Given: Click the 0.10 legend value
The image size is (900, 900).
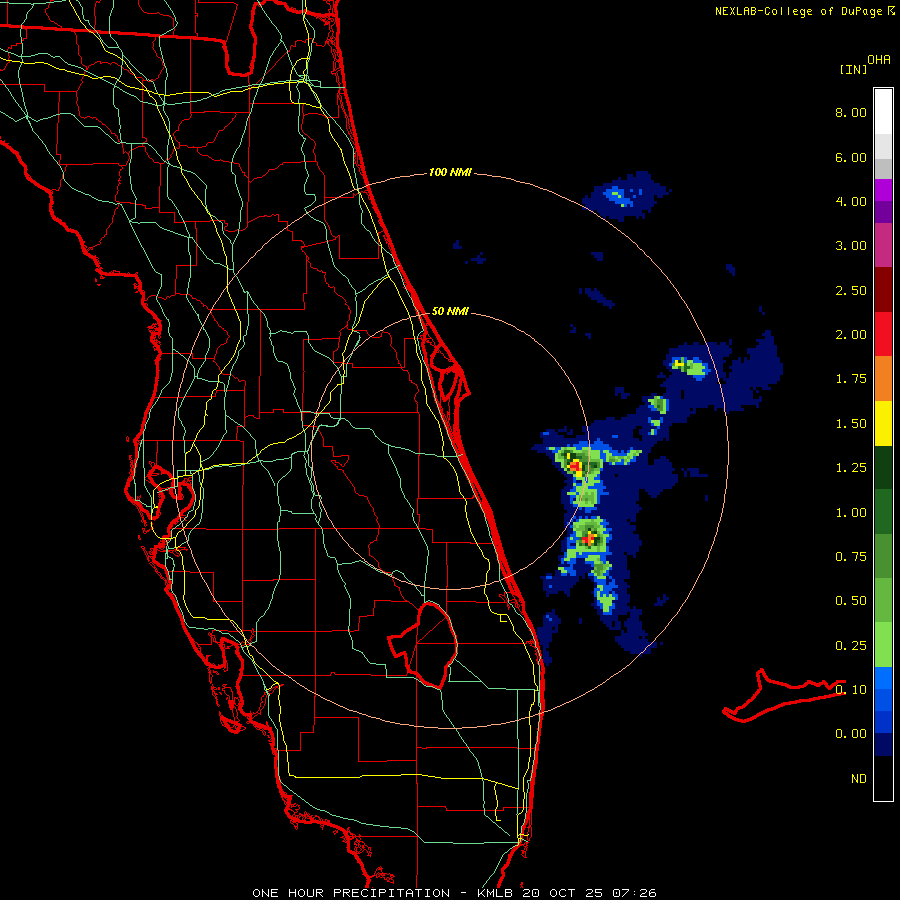Looking at the screenshot, I should 851,690.
